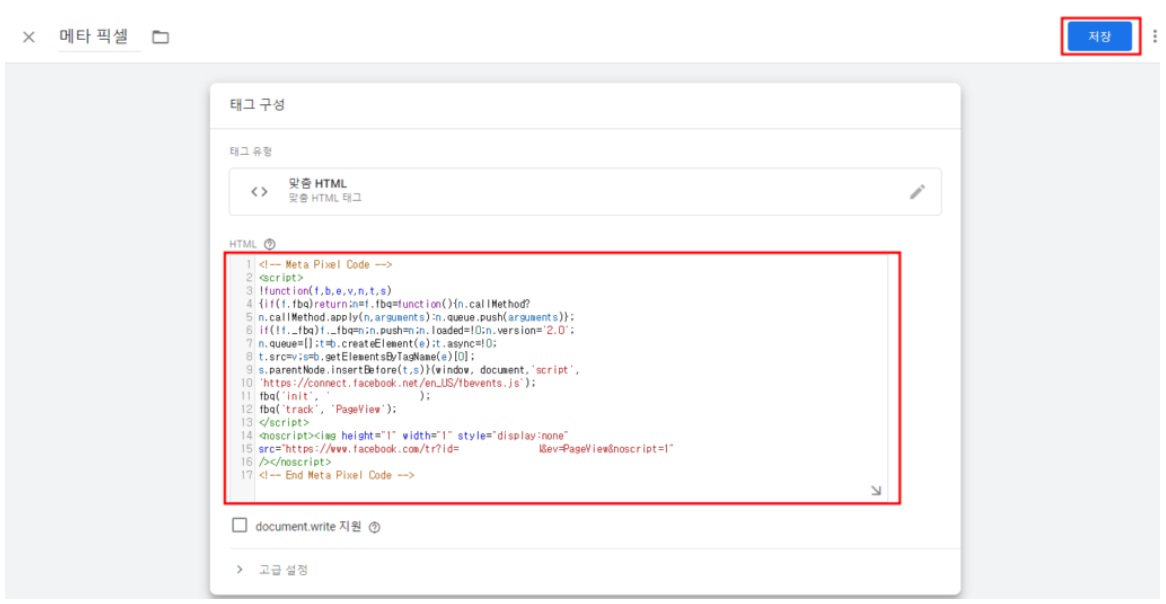Image resolution: width=1166 pixels, height=604 pixels.
Task: Click the code brackets icon for 맞춤 HTML
Action: [259, 192]
